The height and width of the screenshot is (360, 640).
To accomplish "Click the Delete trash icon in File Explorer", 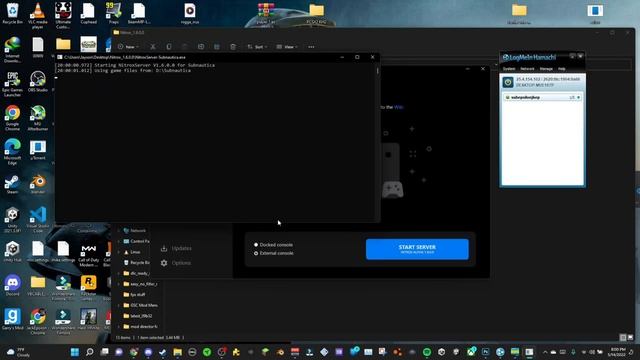I will [233, 47].
